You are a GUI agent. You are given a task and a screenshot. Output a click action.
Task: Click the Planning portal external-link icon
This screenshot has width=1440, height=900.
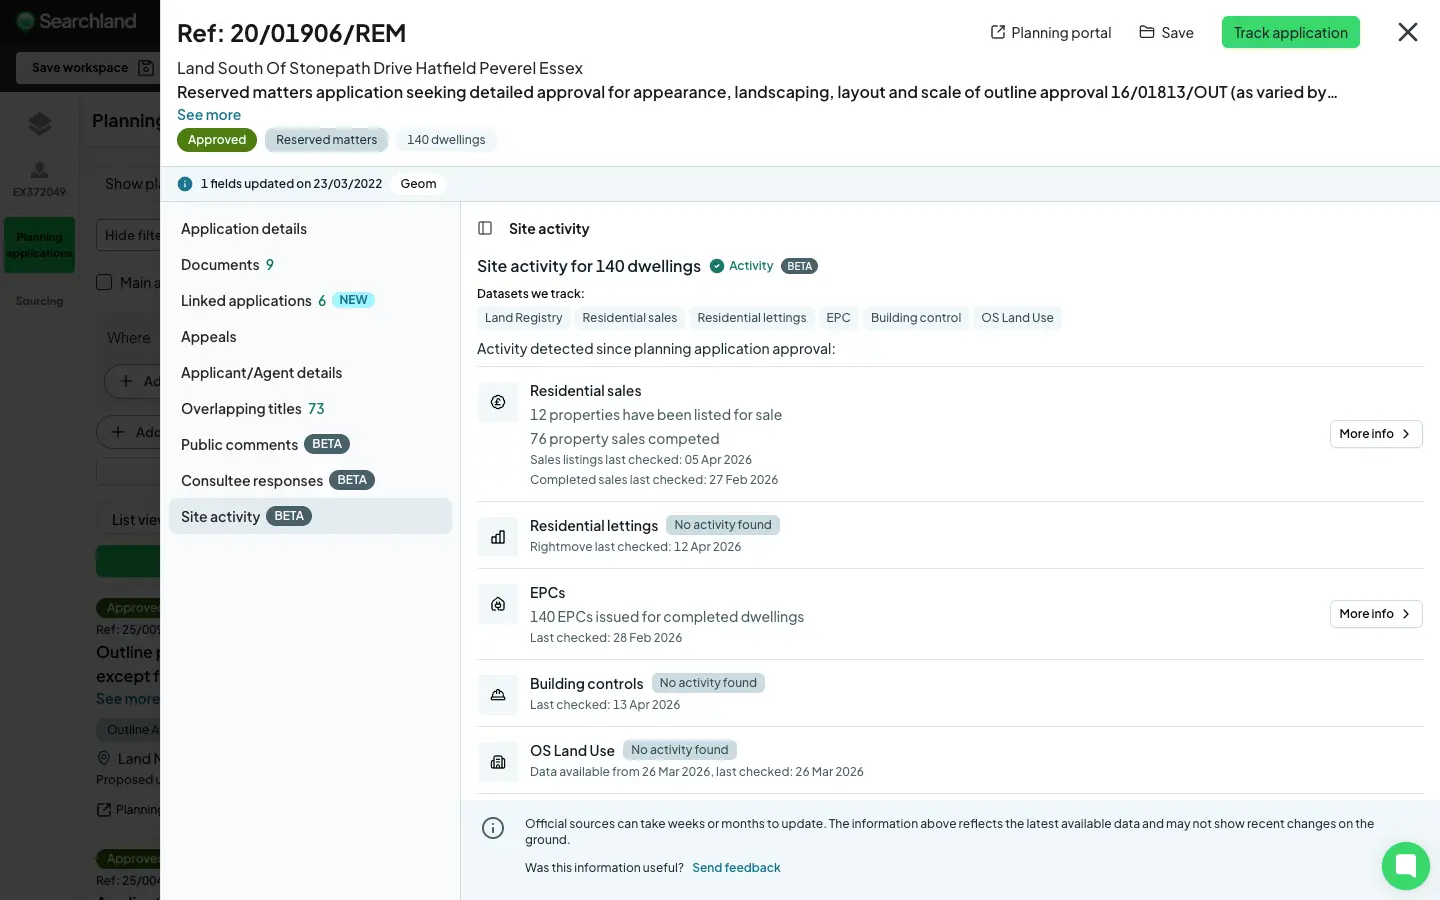tap(997, 32)
